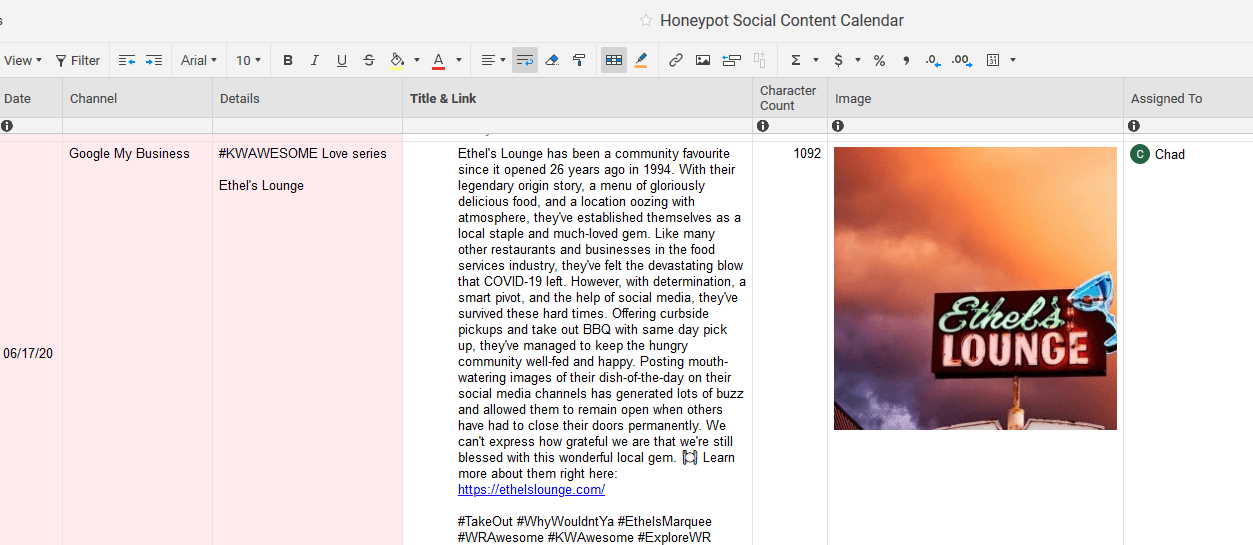Open the font size 10 dropdown
Viewport: 1253px width, 545px height.
(248, 60)
